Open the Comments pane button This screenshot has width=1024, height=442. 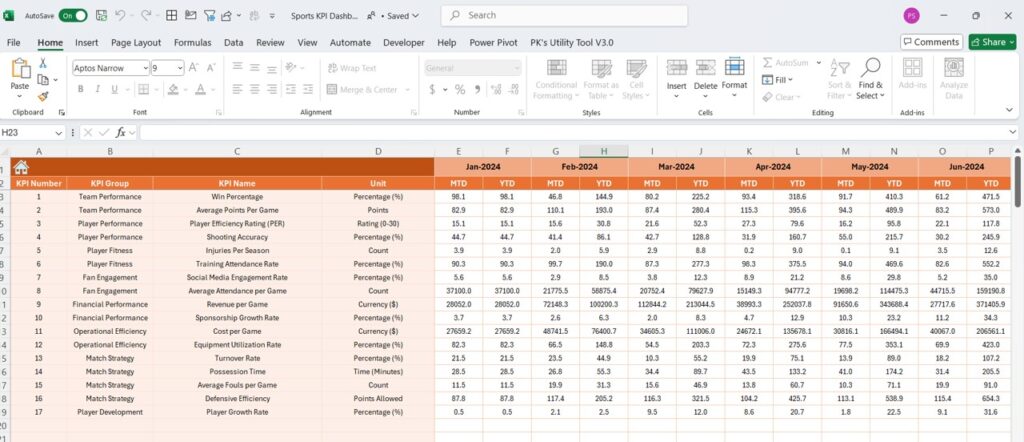click(x=931, y=42)
